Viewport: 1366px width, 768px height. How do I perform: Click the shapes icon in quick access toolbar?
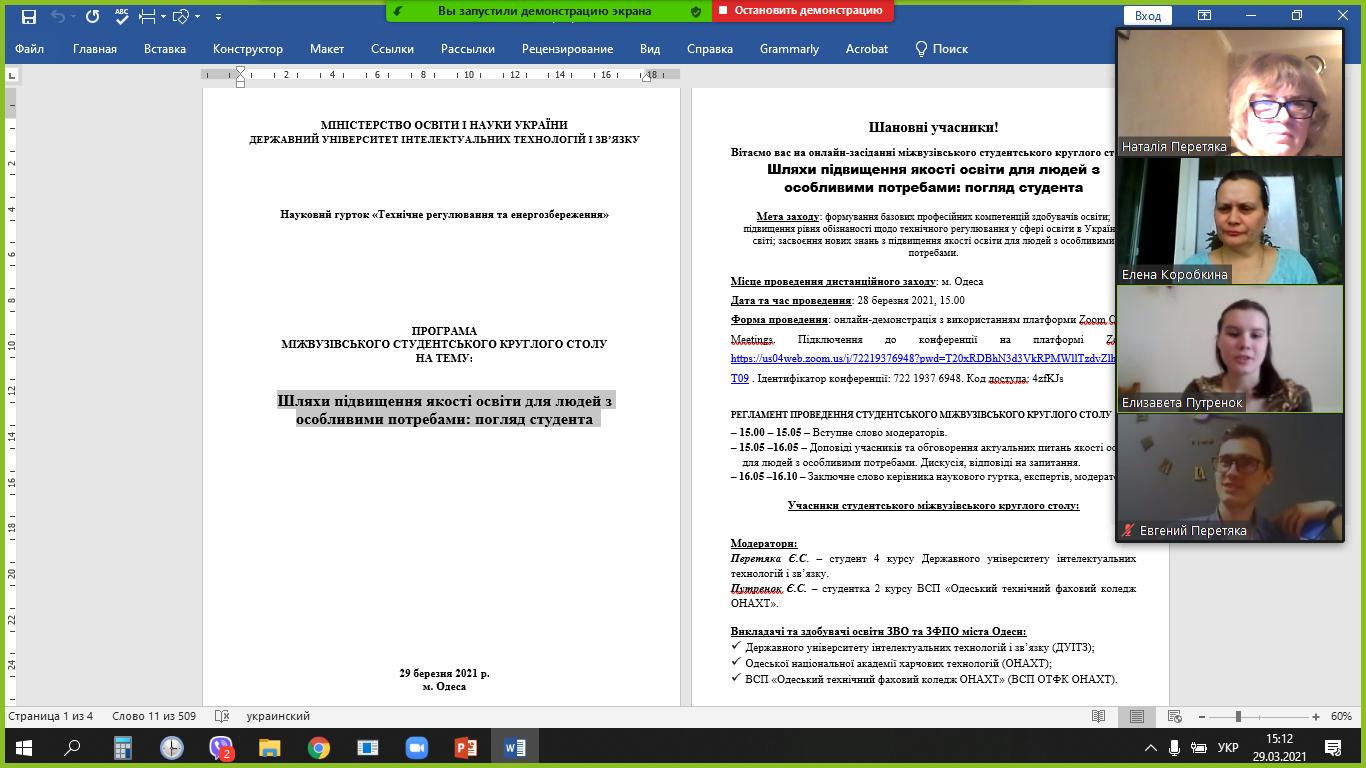point(181,16)
